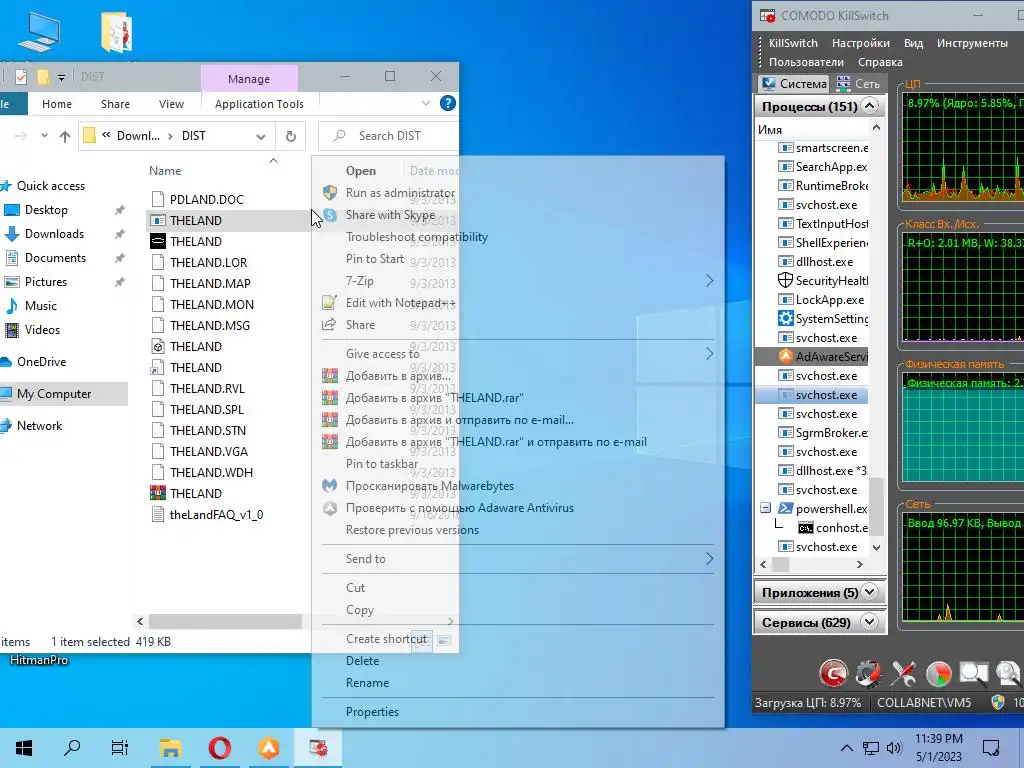Select the conhost.exe child process

click(833, 528)
